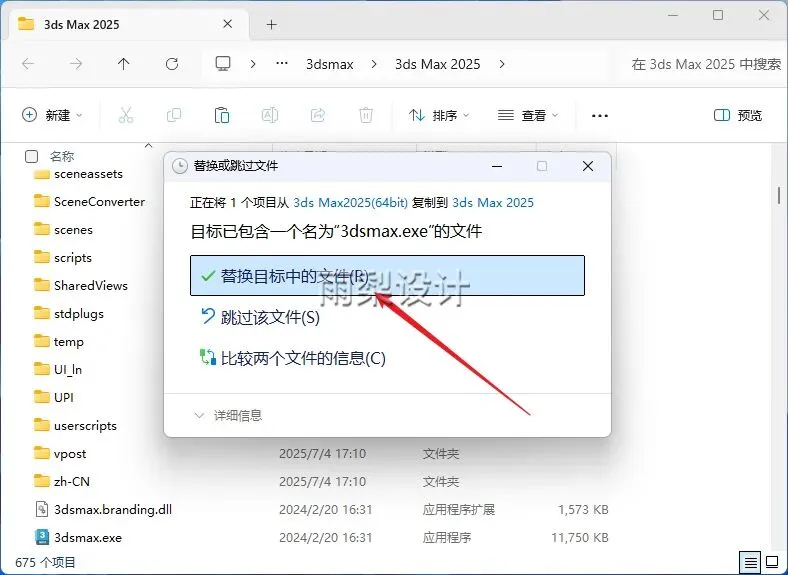
Task: Add a new tab with plus button
Action: (x=271, y=24)
